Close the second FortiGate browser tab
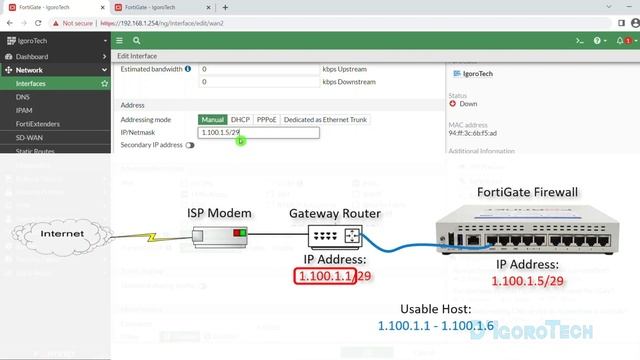This screenshot has height=360, width=640. pyautogui.click(x=209, y=7)
